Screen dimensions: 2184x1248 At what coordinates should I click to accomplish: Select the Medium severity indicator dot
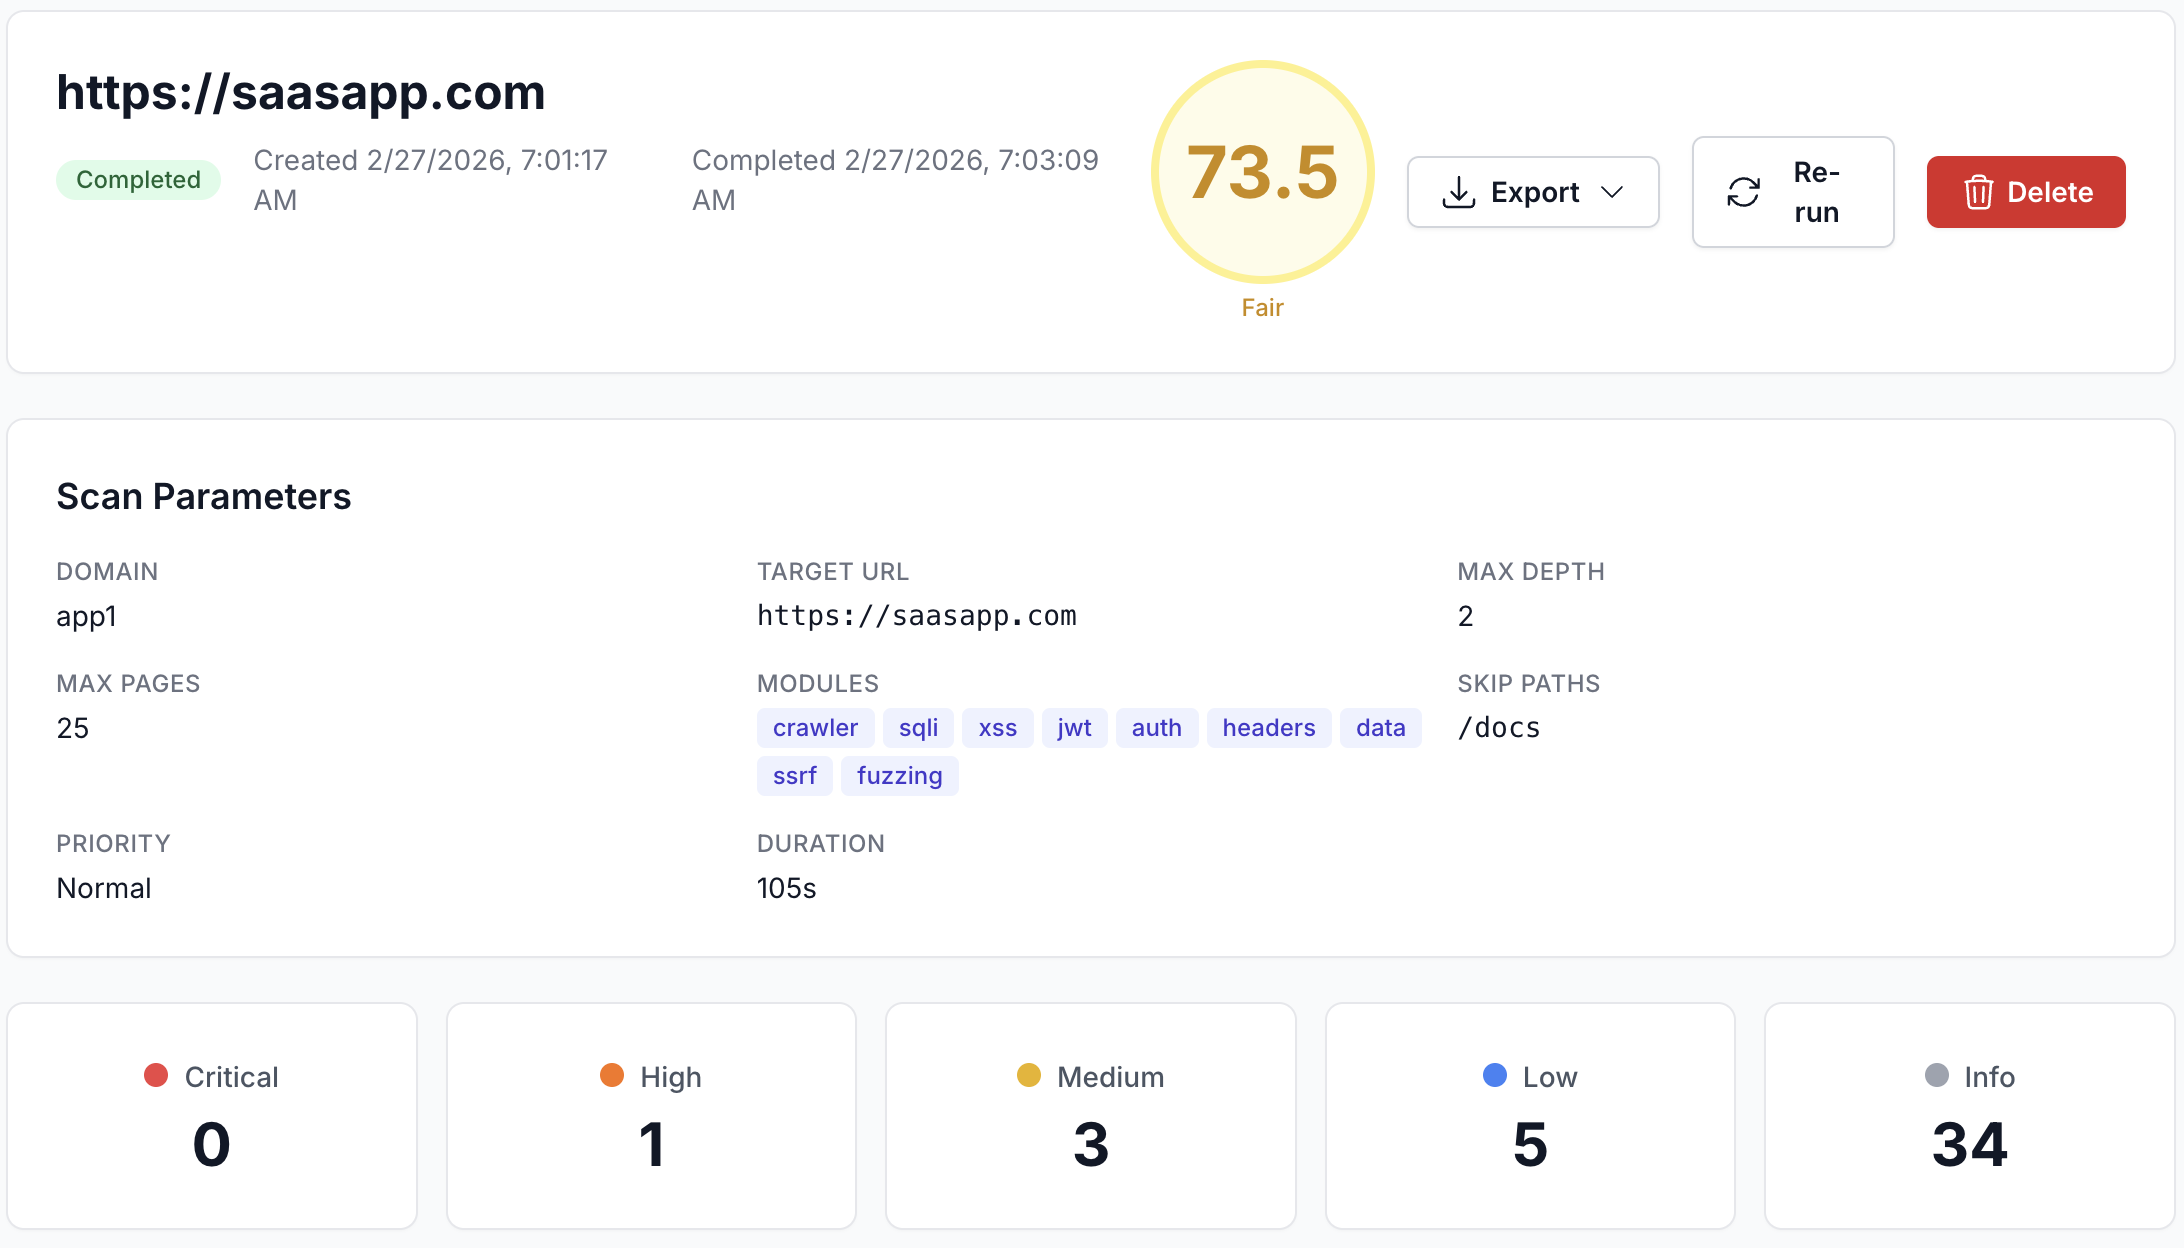coord(1030,1076)
